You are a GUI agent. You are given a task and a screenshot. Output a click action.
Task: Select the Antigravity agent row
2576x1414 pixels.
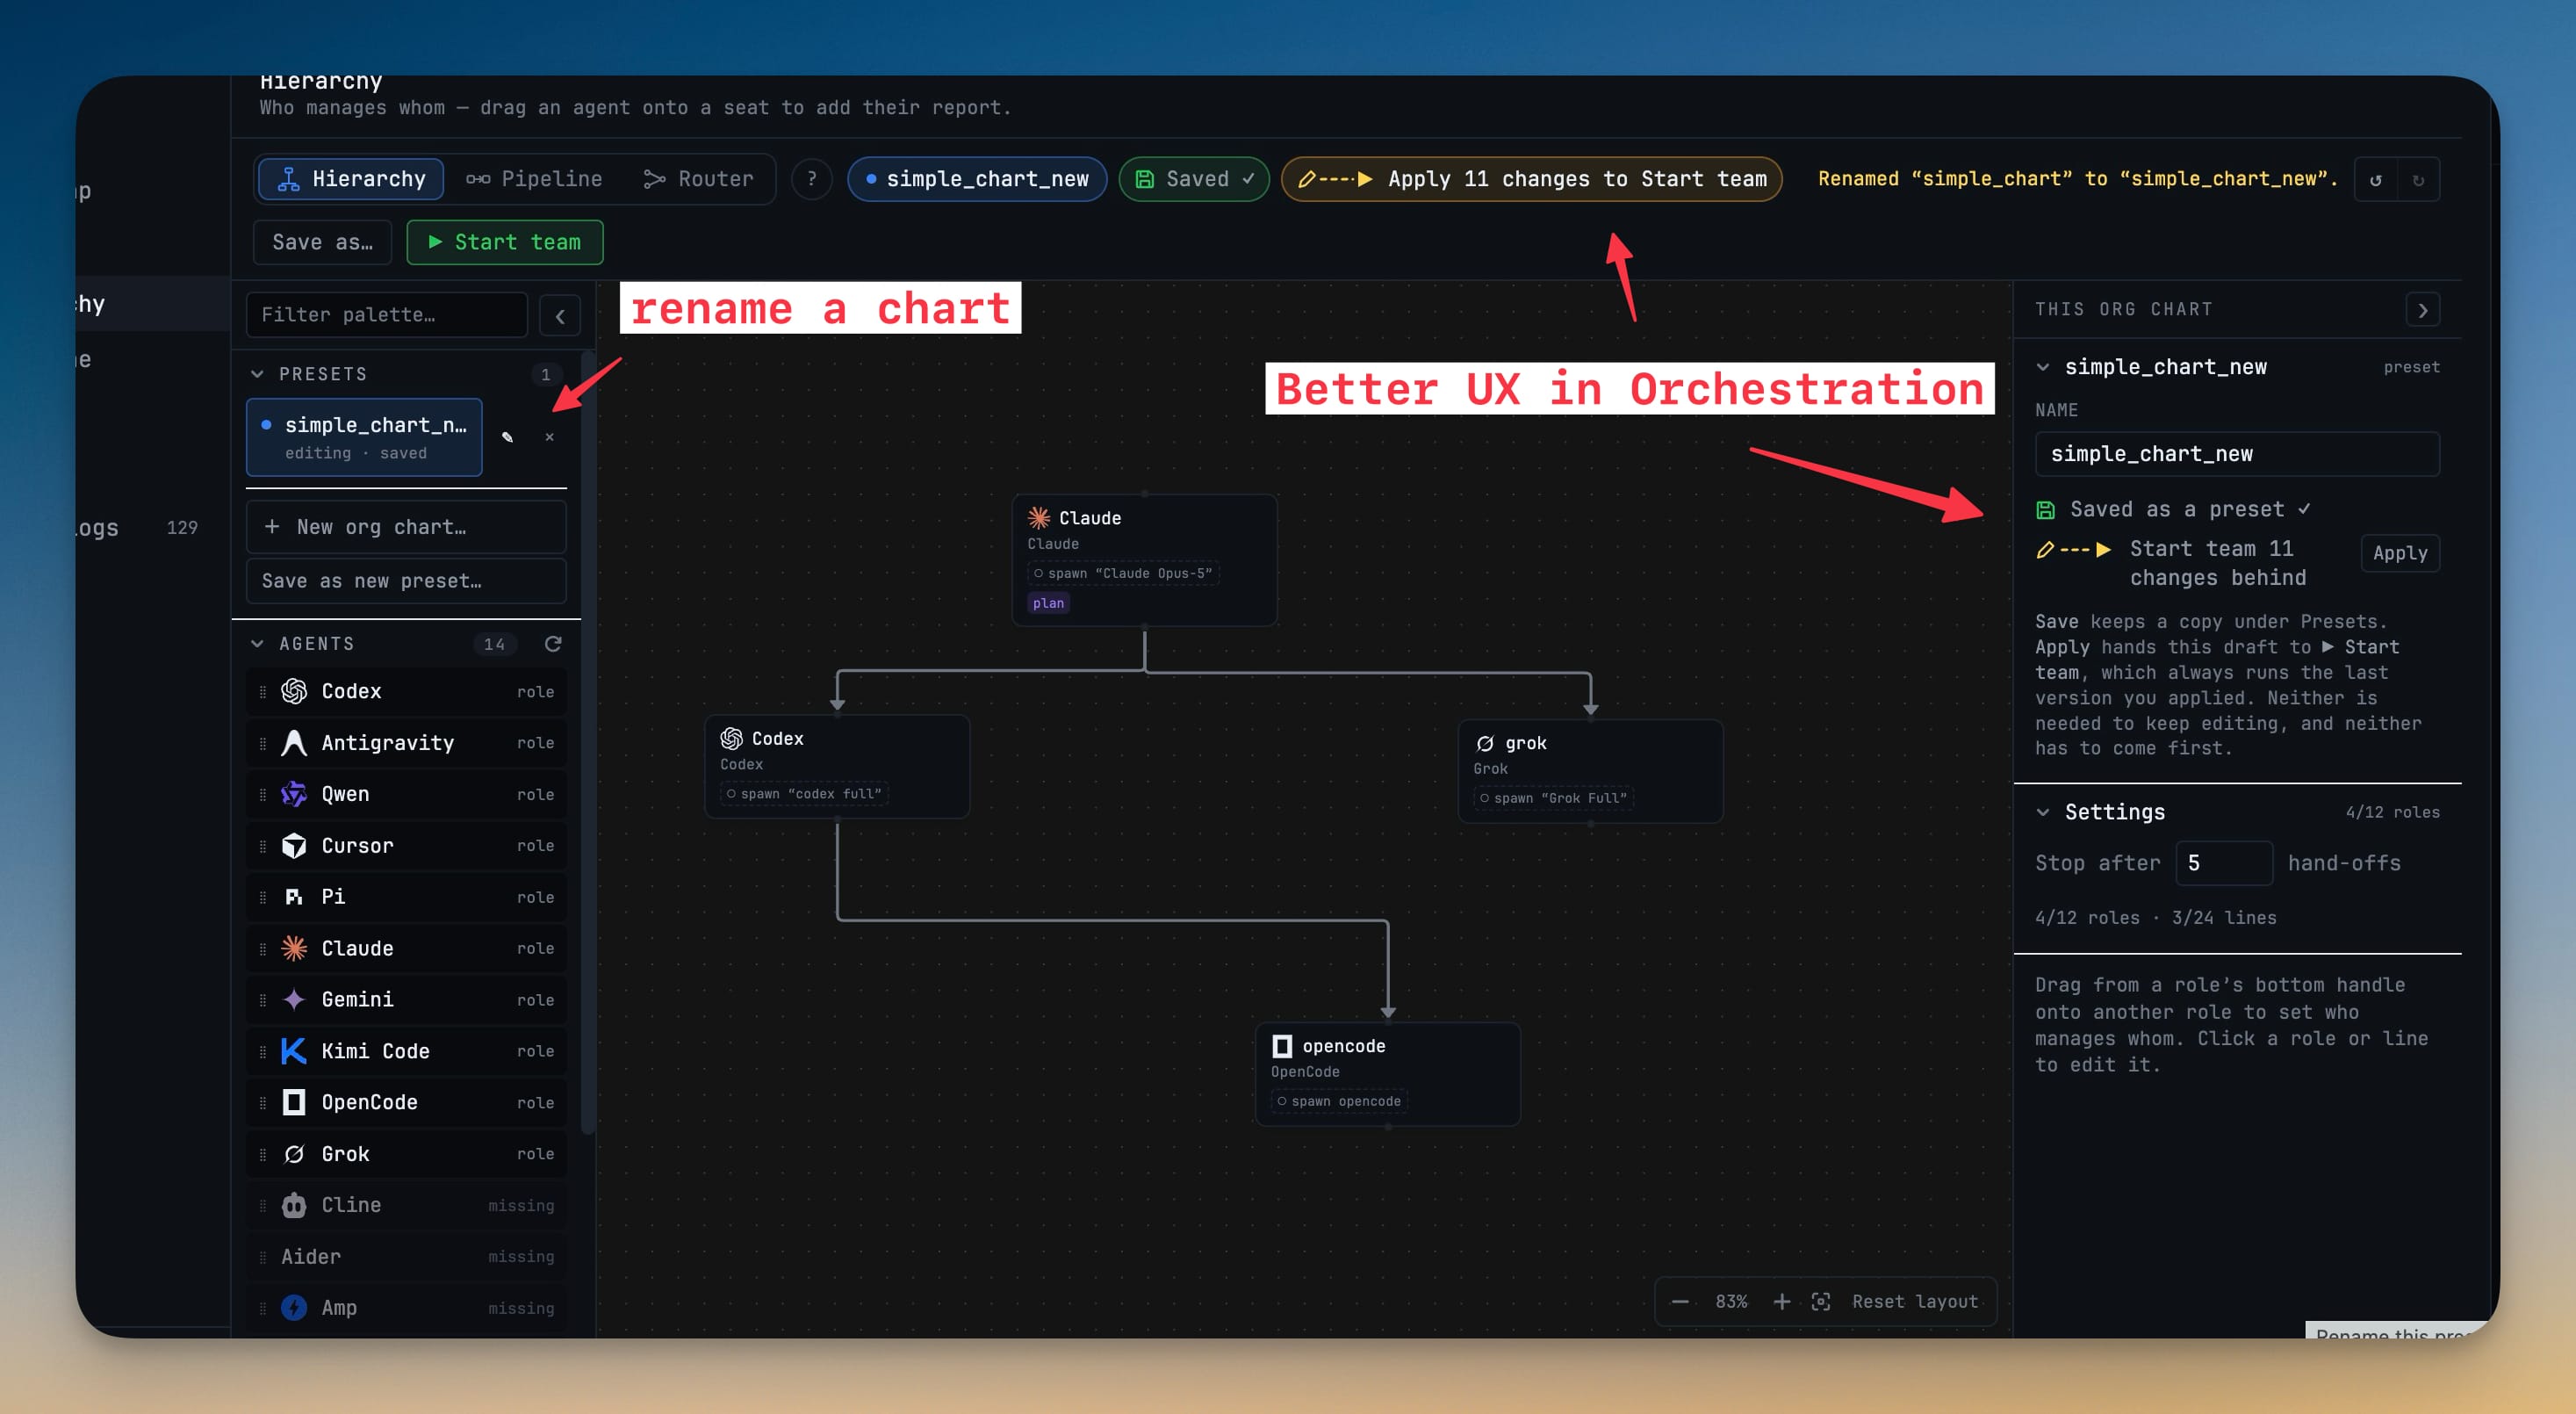tap(406, 743)
